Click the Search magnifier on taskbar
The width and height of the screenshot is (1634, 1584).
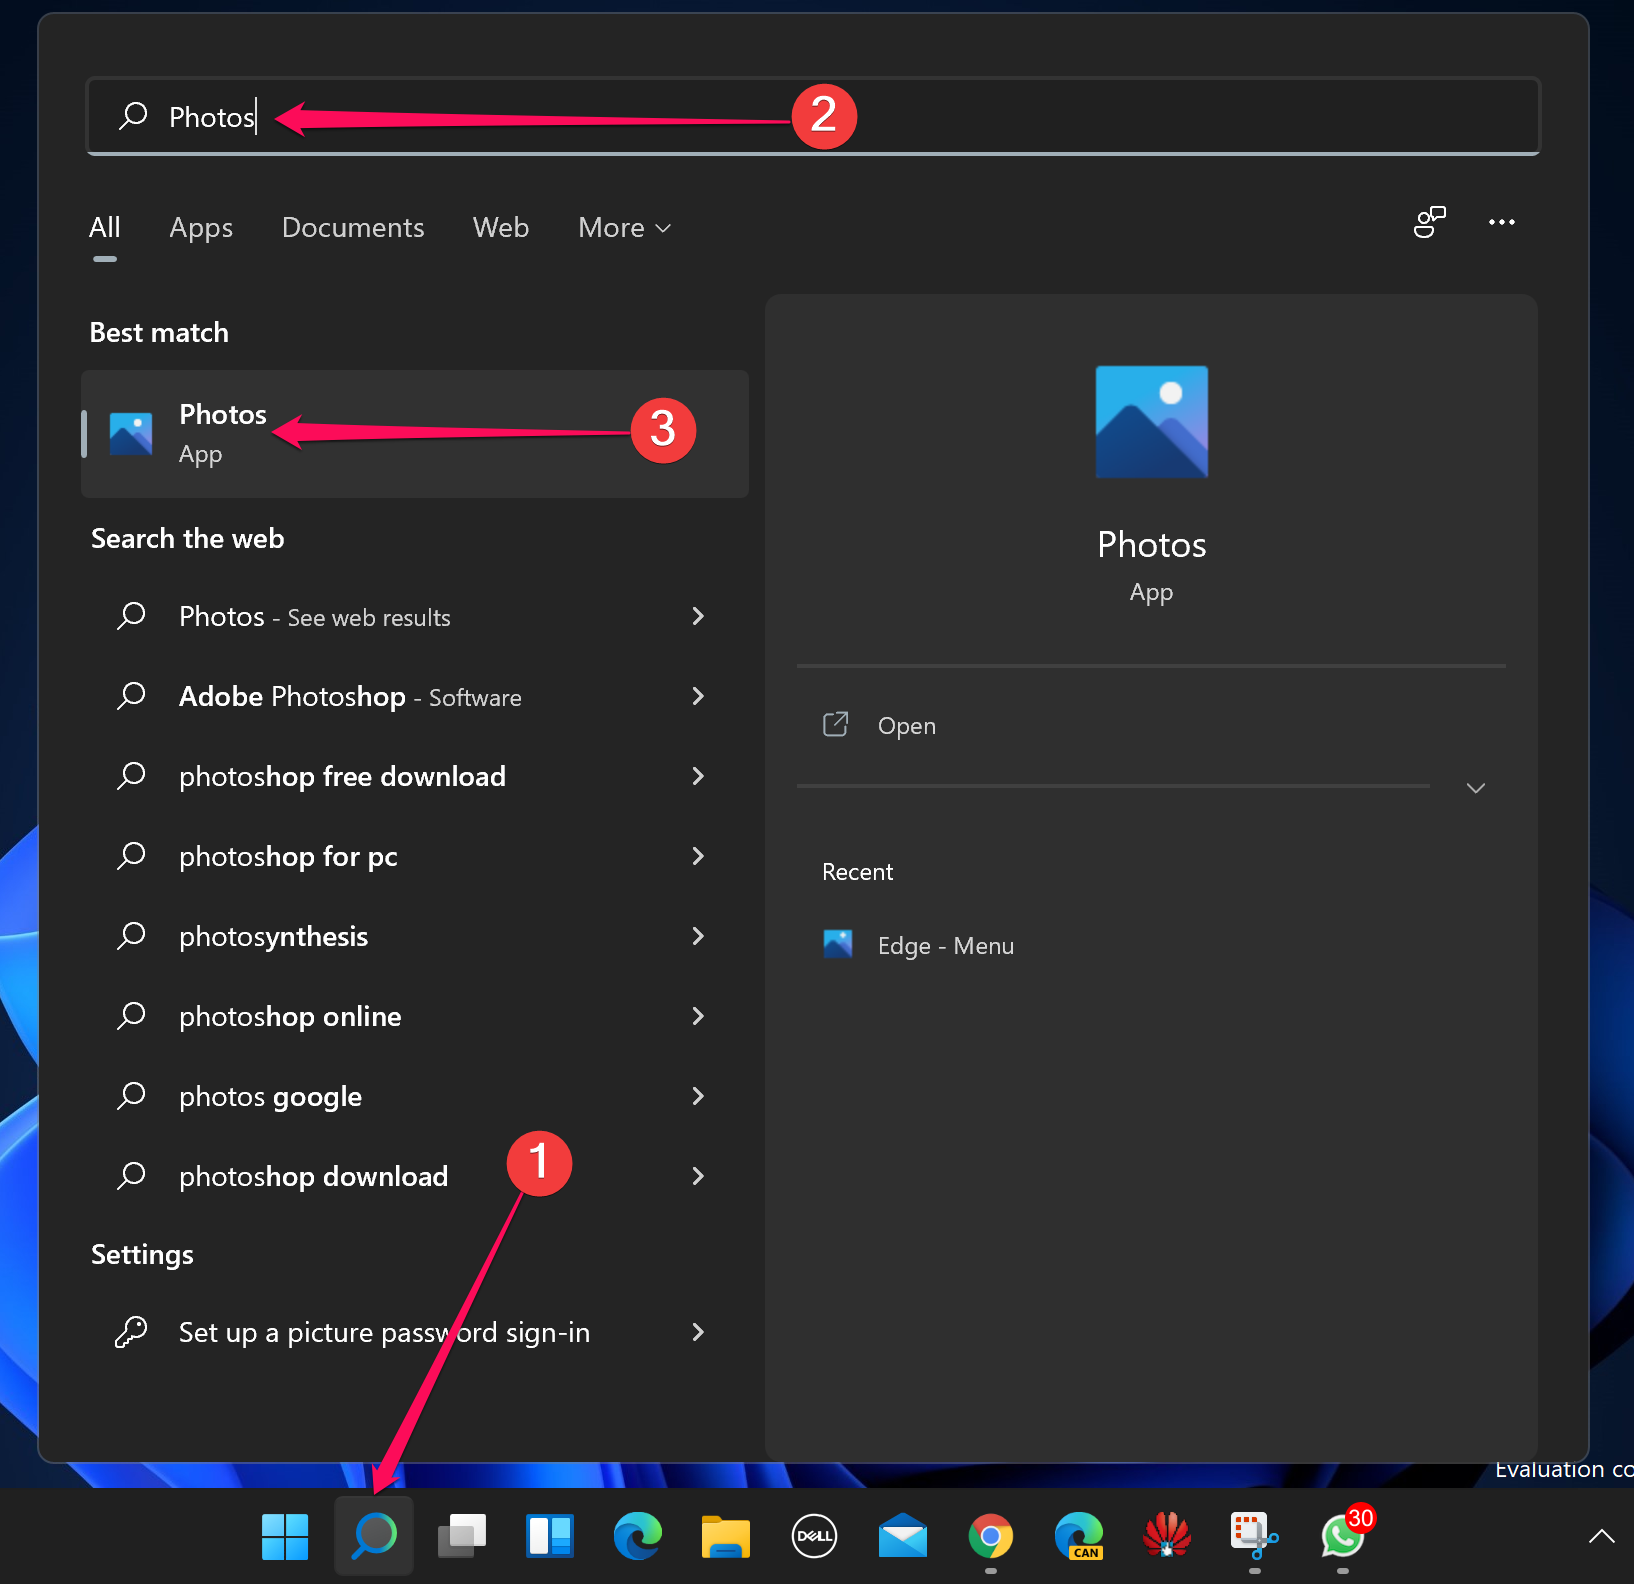pyautogui.click(x=374, y=1536)
